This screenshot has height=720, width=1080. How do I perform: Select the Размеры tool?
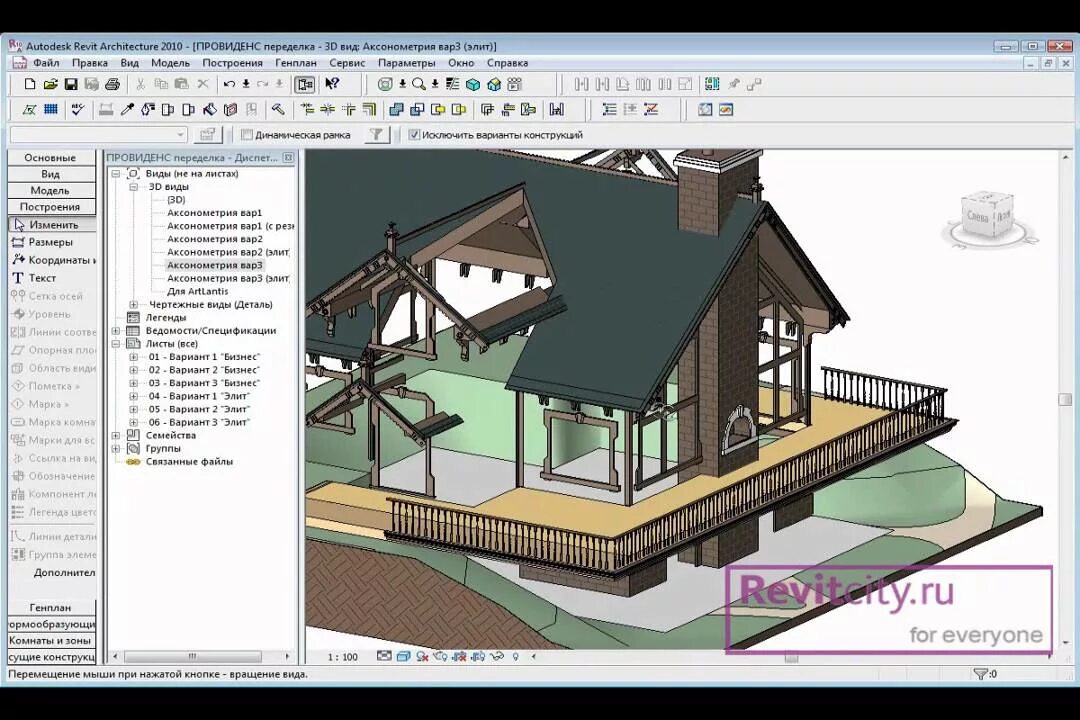point(52,243)
